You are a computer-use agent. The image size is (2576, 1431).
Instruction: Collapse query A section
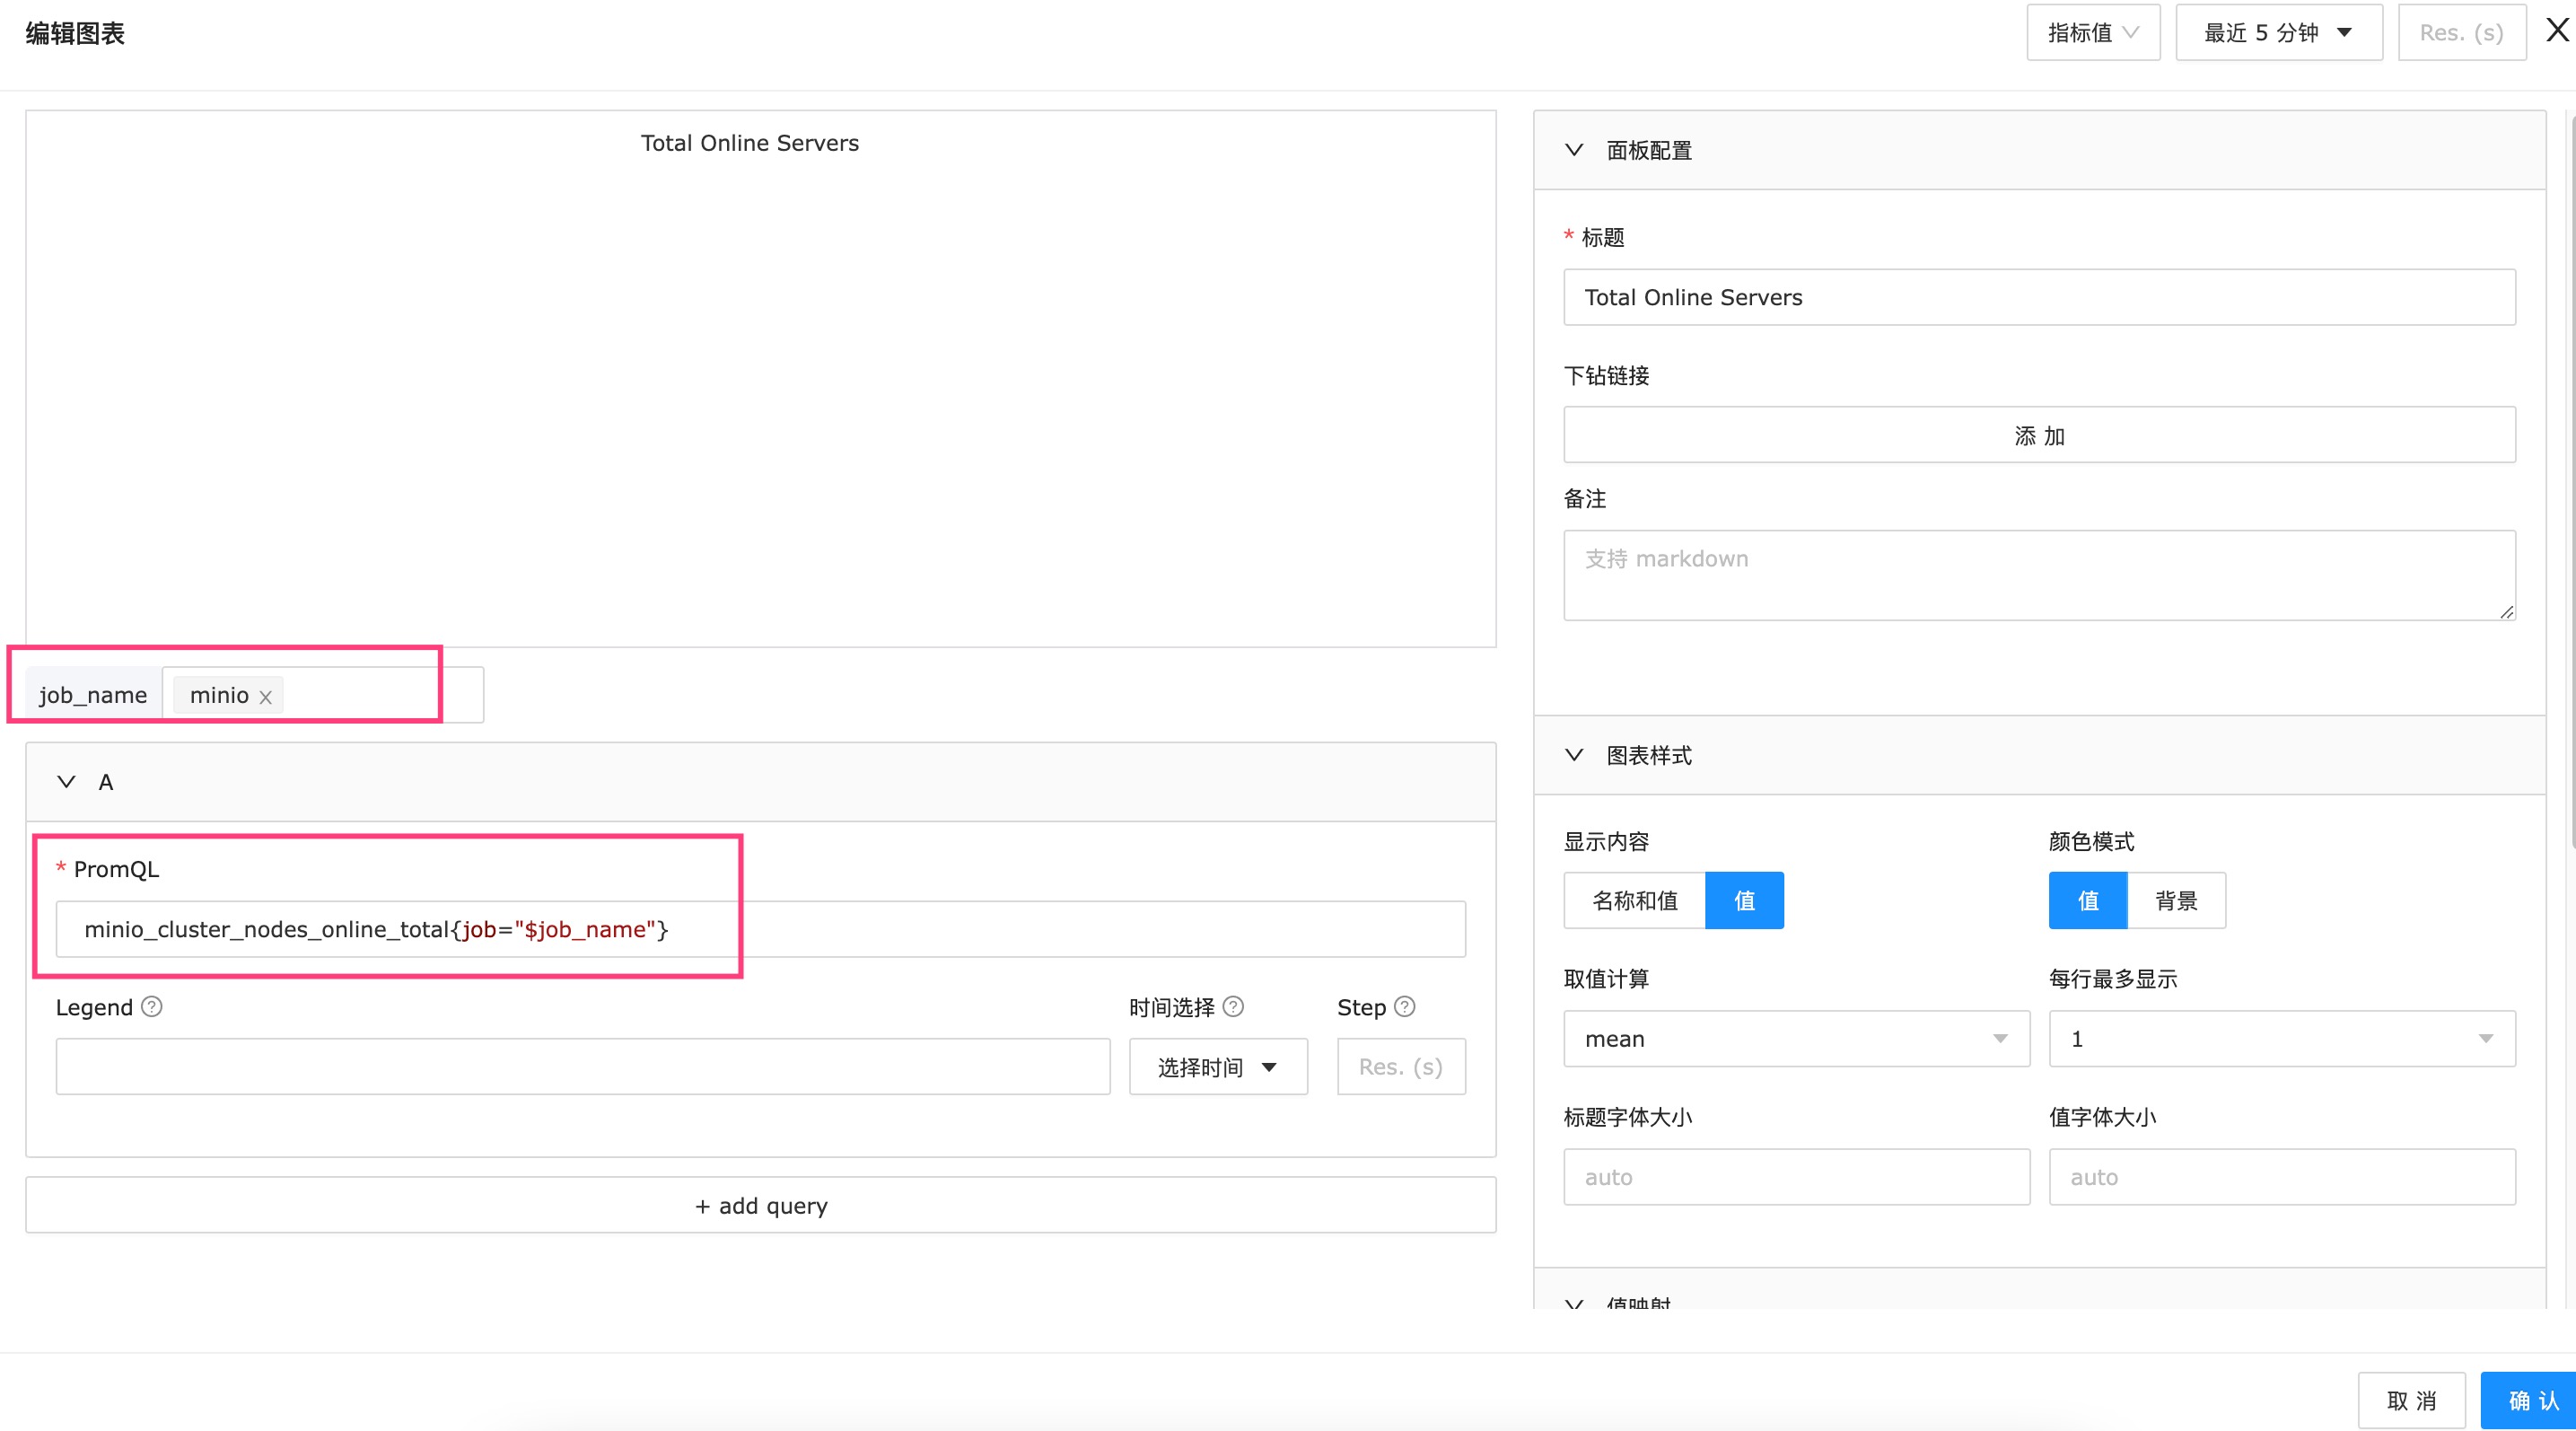67,782
